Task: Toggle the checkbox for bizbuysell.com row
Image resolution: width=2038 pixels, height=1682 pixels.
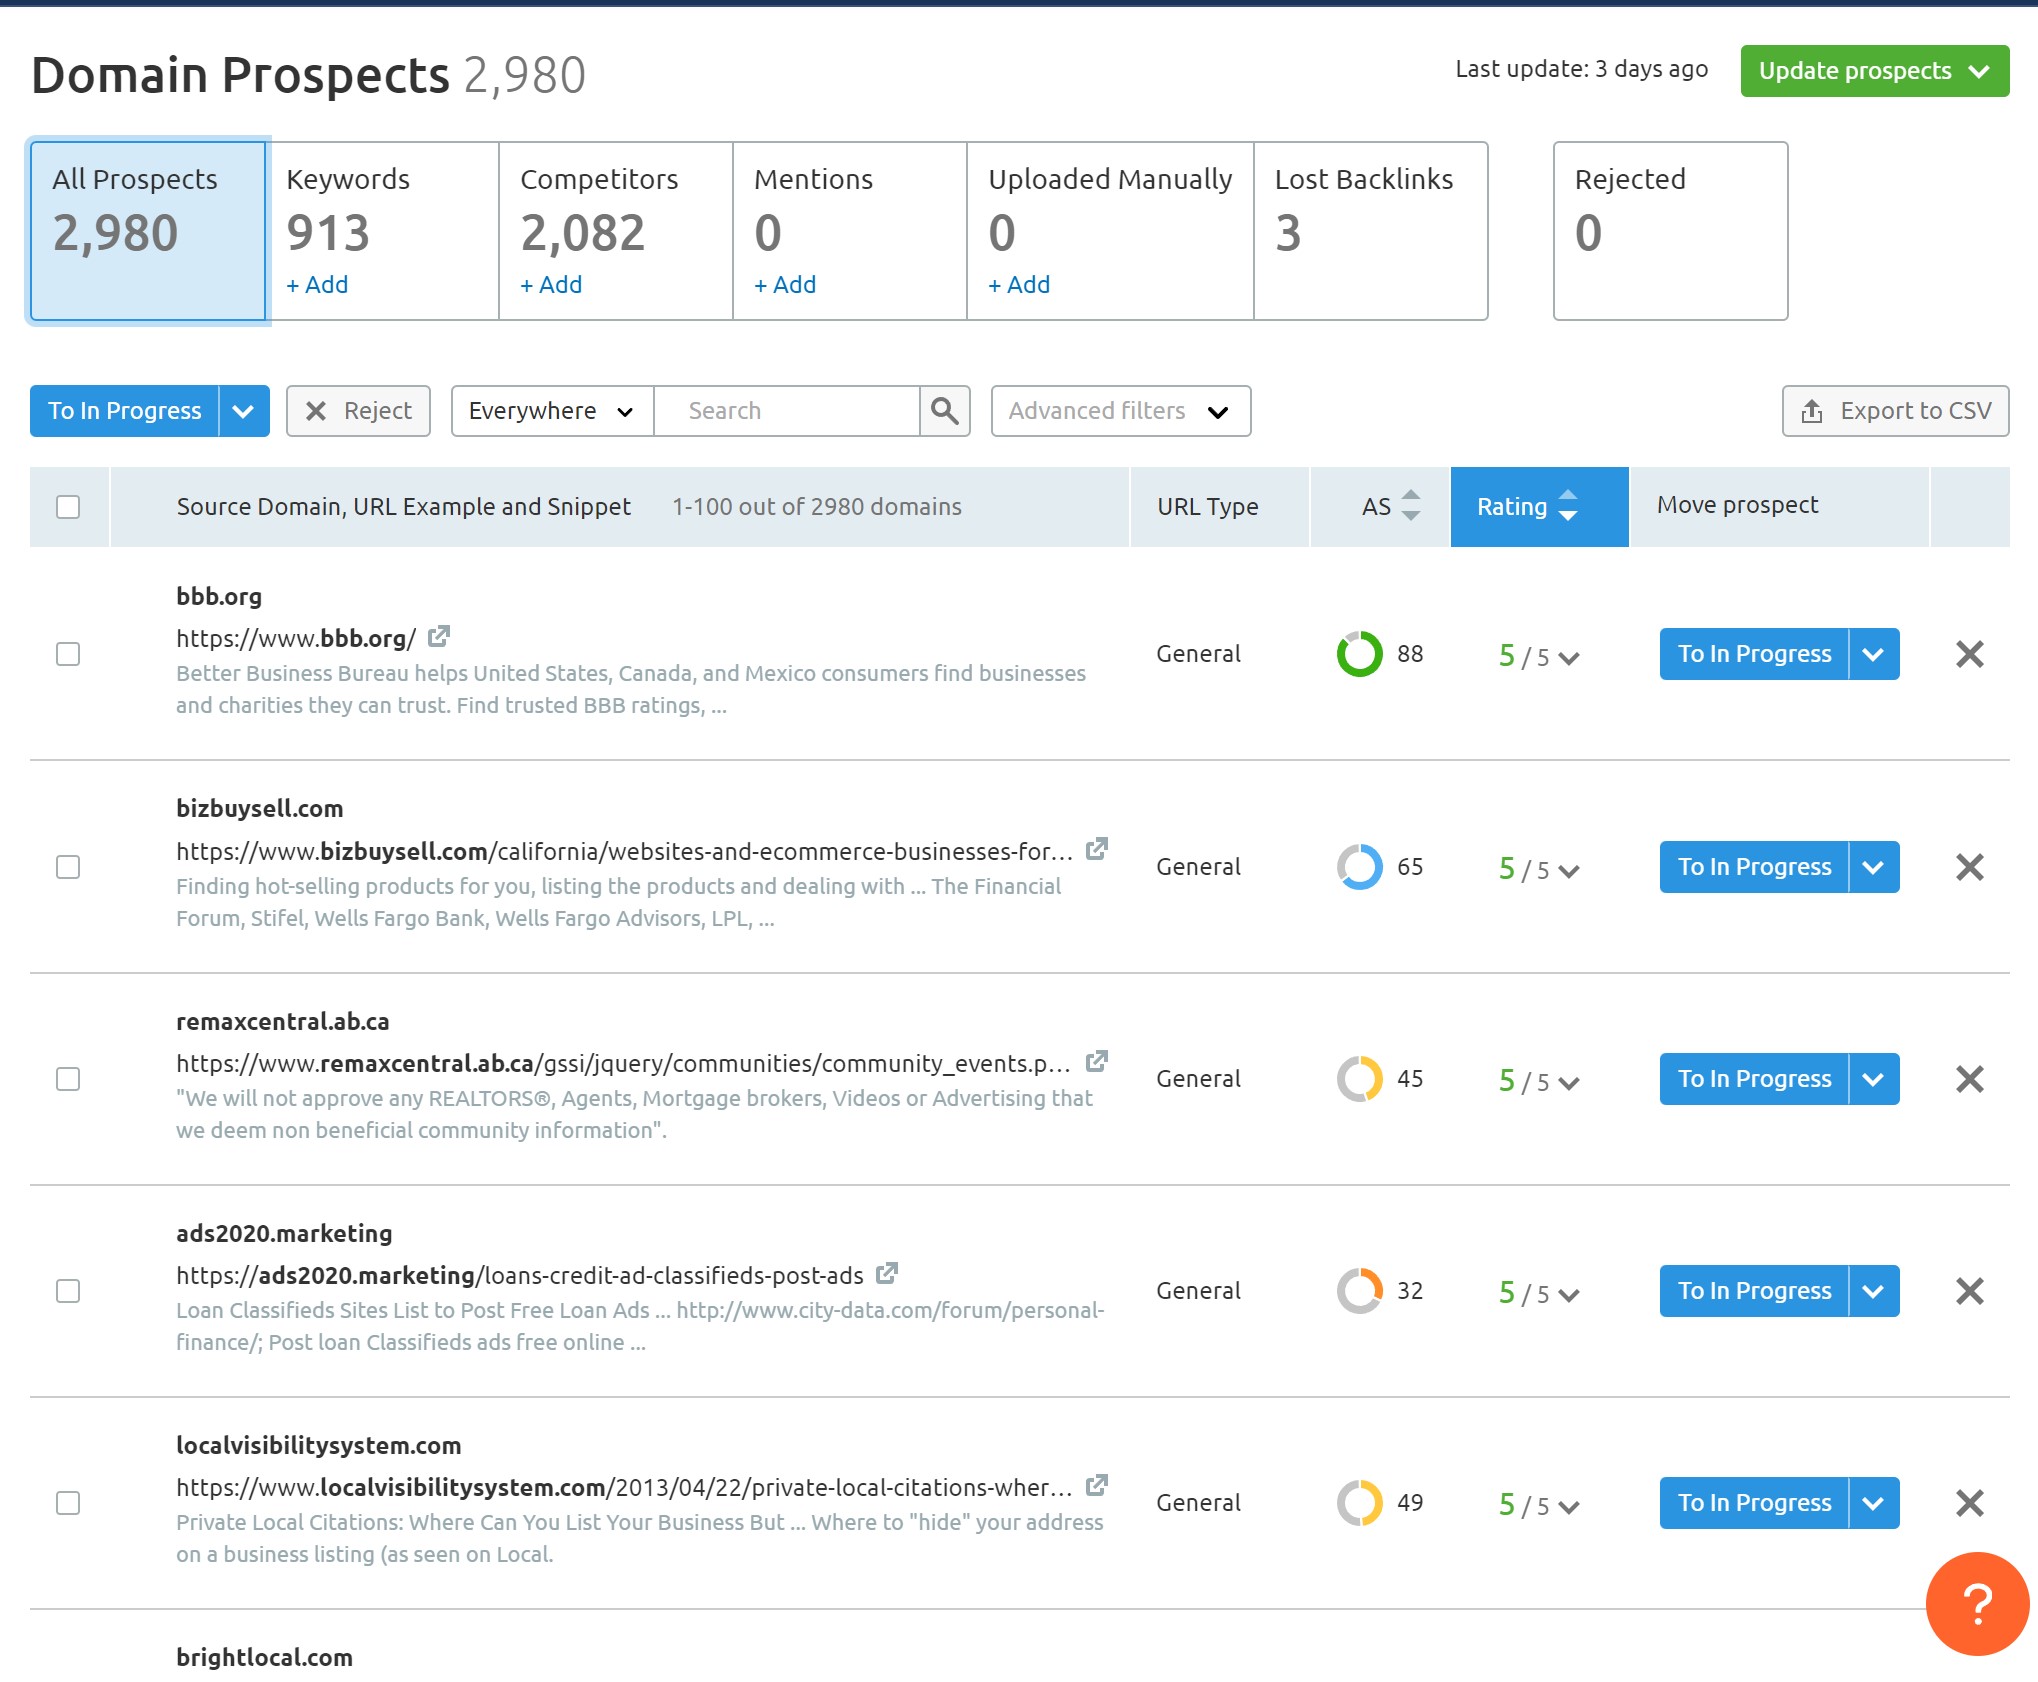Action: coord(69,866)
